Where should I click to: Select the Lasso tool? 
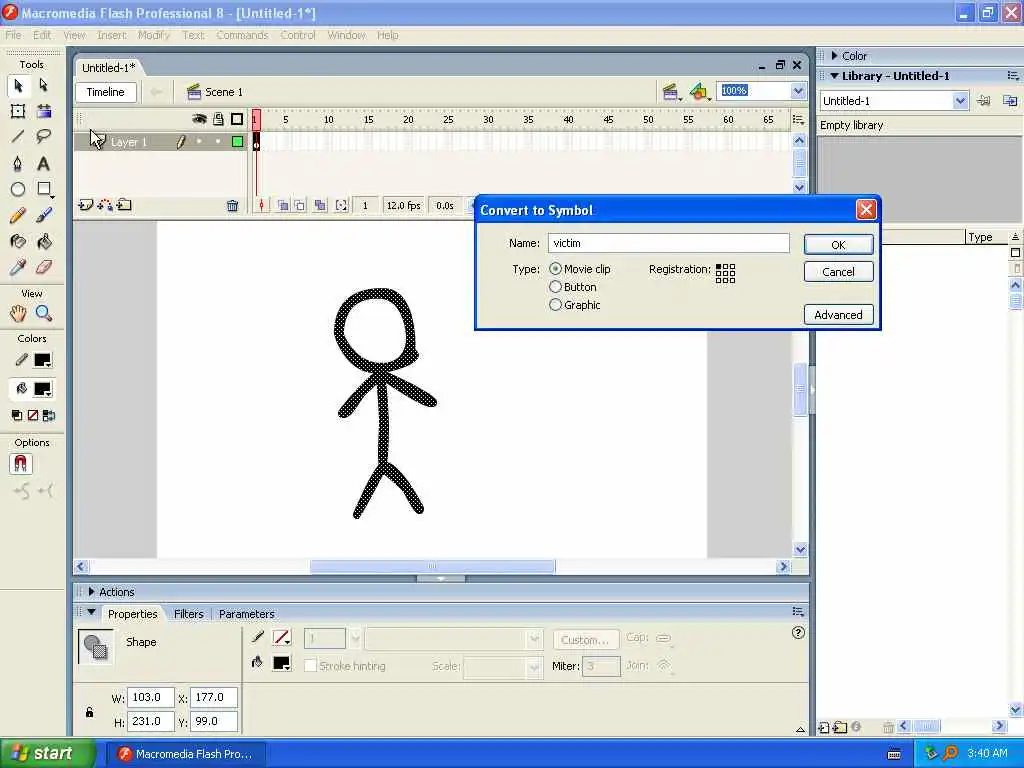[x=44, y=136]
